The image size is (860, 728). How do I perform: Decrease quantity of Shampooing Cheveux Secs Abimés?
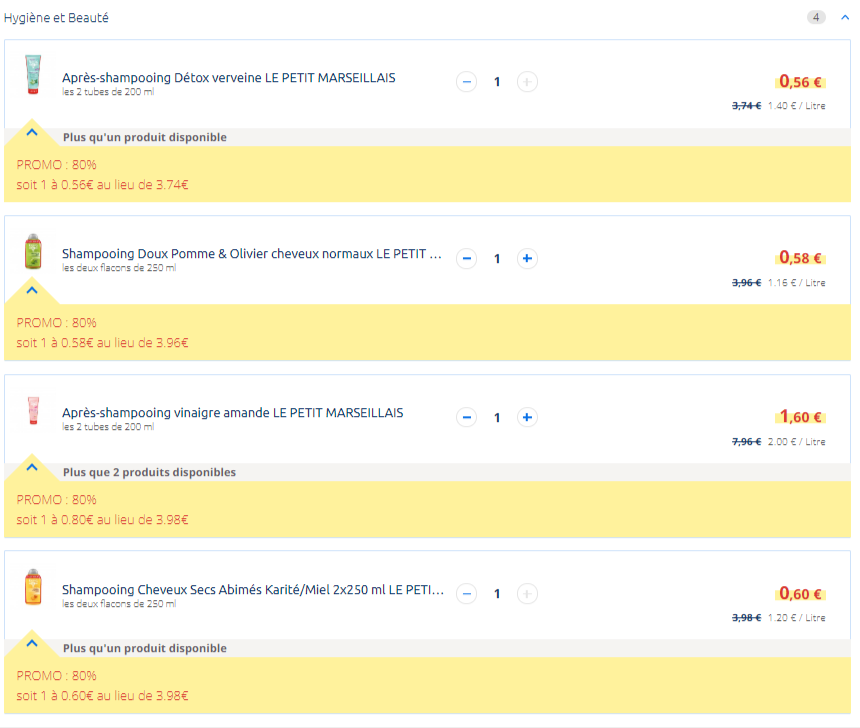point(466,594)
